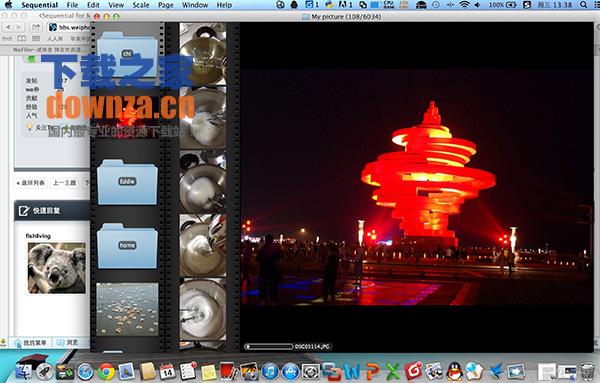Screen dimensions: 600x383
Task: Click the koala avatar of fishliving
Action: [57, 268]
